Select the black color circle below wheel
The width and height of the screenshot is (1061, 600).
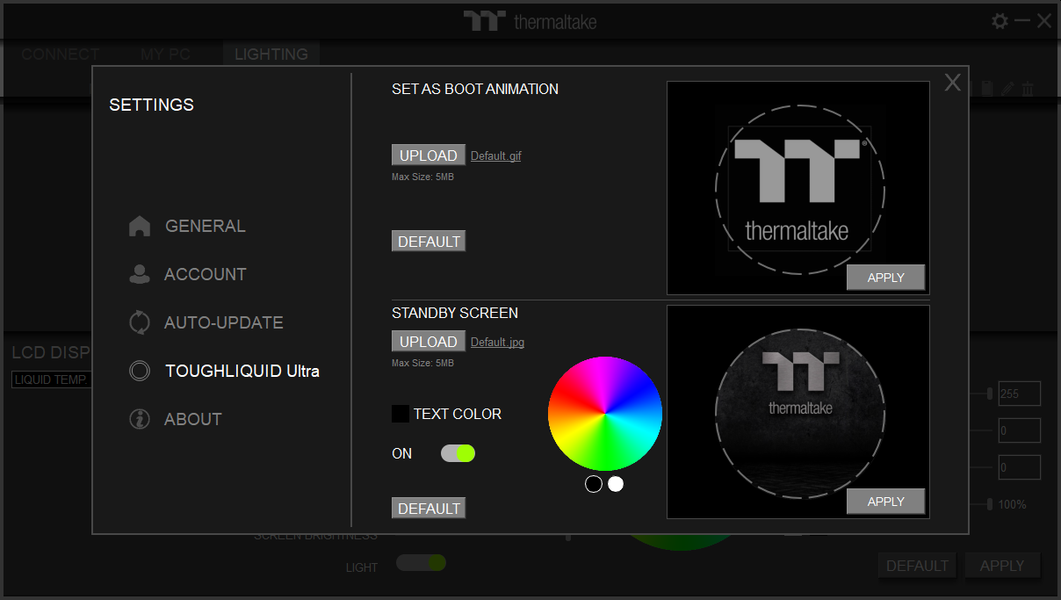pos(593,484)
